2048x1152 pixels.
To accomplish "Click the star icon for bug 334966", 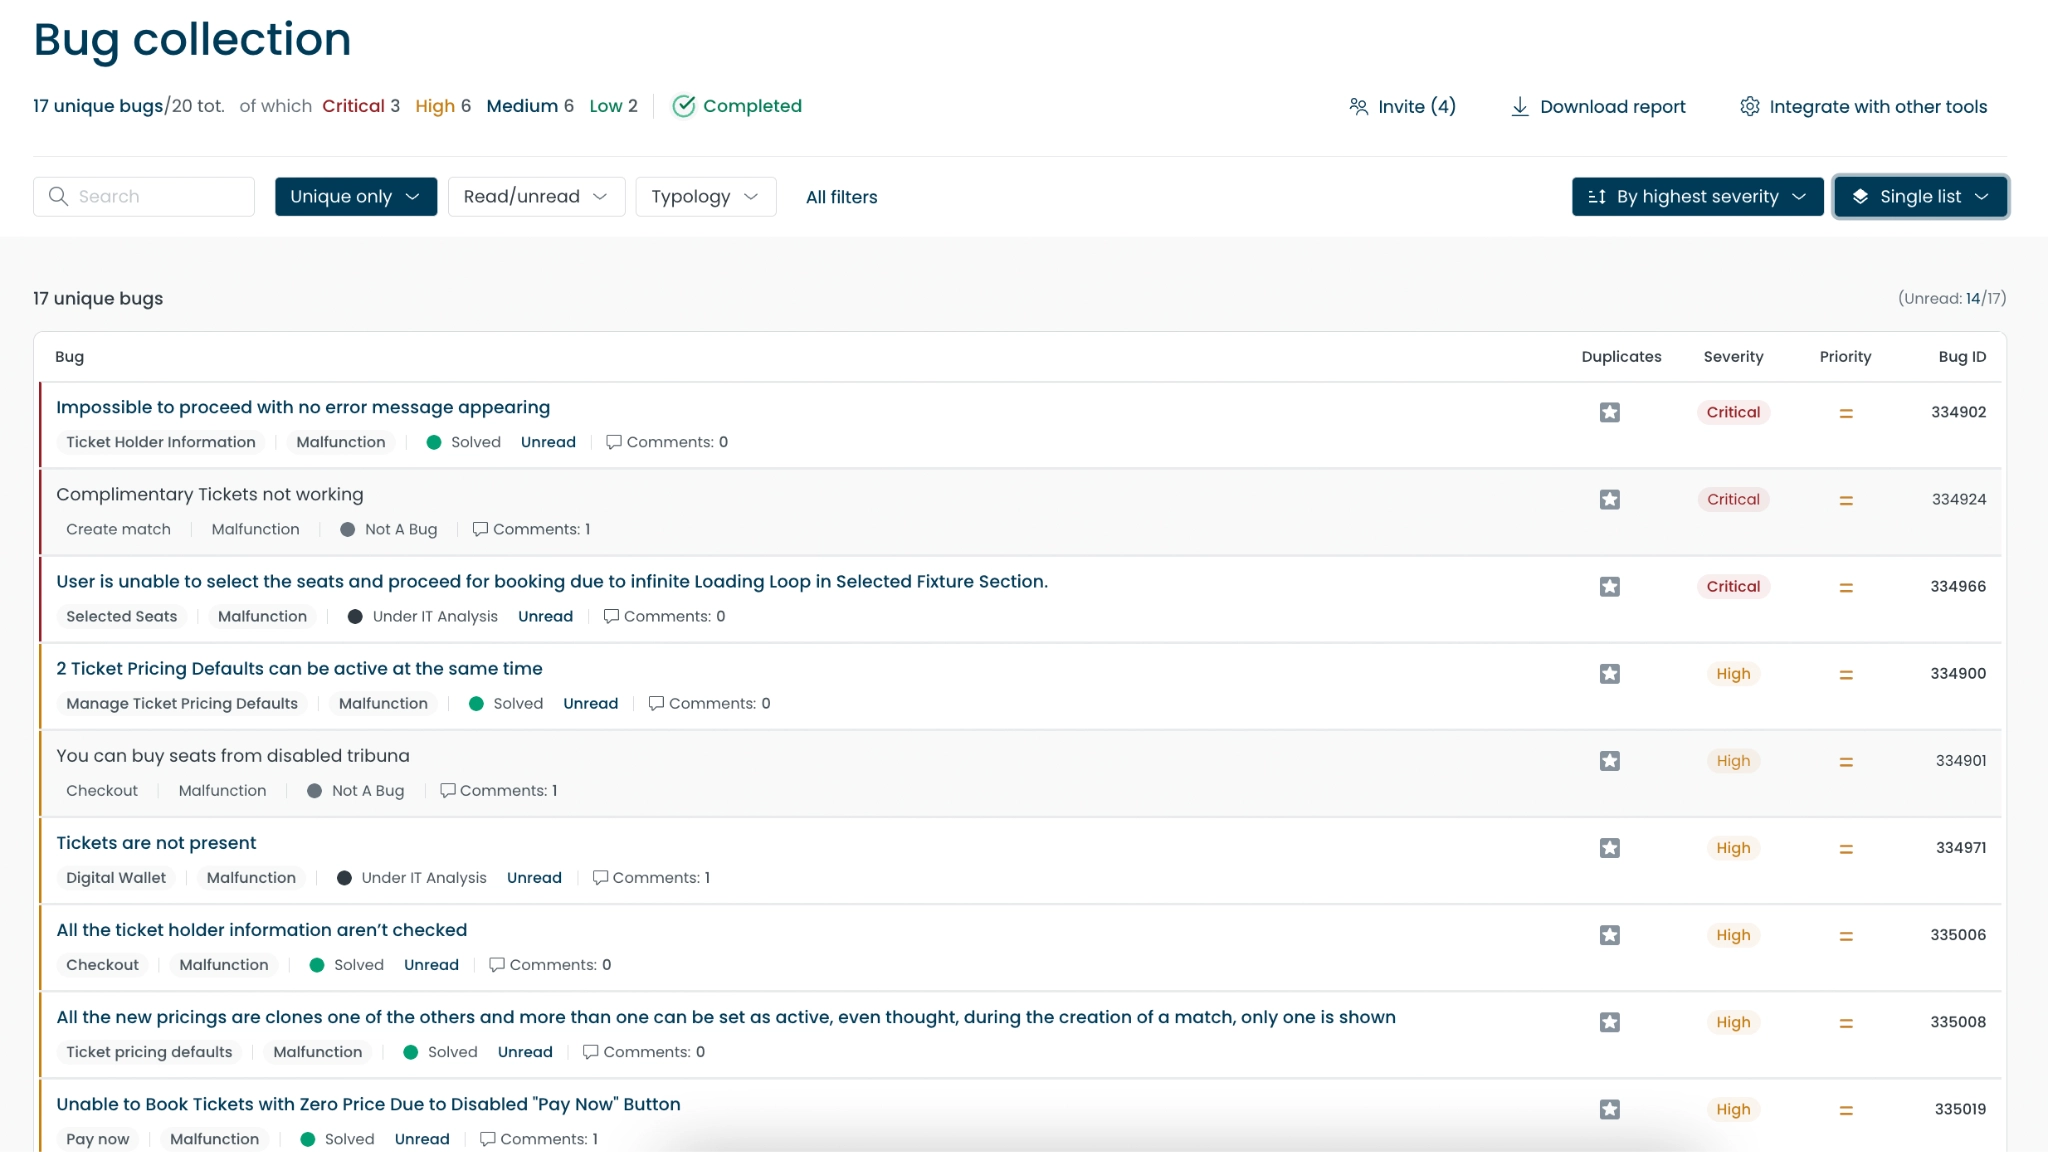I will pyautogui.click(x=1609, y=587).
